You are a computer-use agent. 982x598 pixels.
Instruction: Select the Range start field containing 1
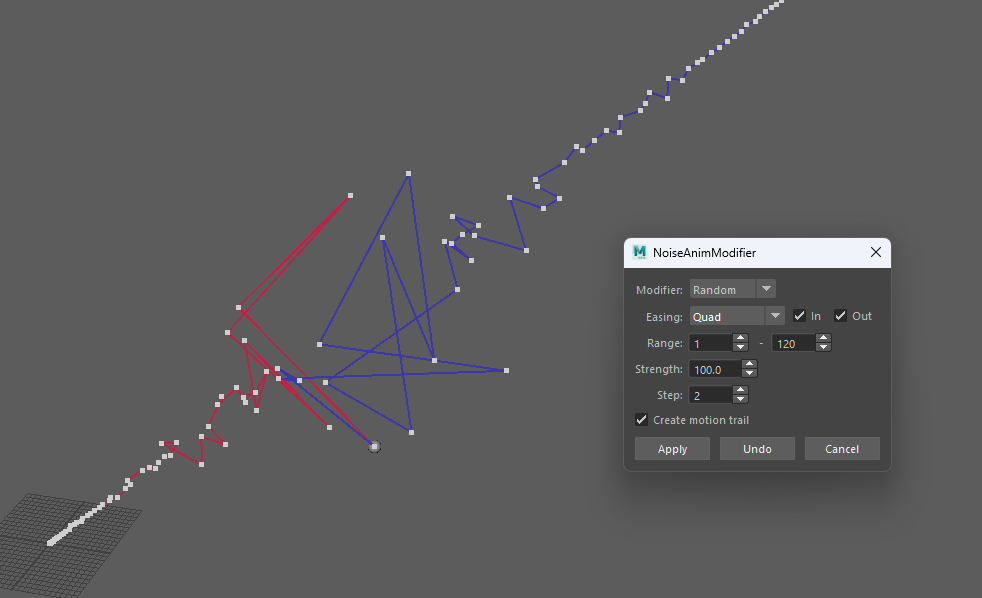(712, 342)
